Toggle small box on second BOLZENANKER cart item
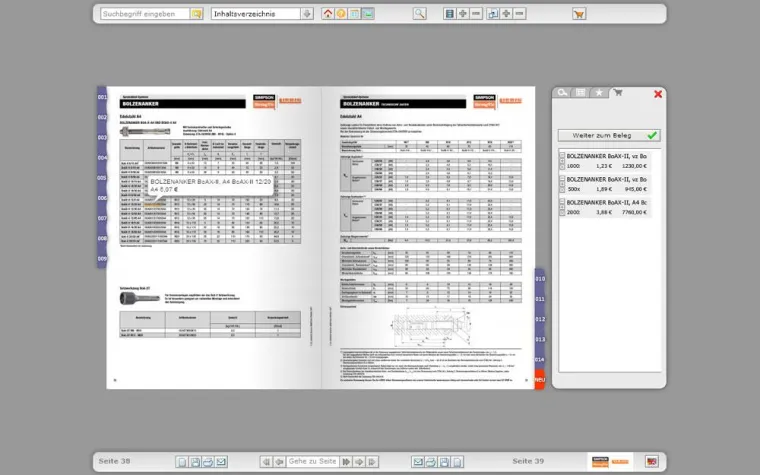The height and width of the screenshot is (475, 760). tap(562, 179)
